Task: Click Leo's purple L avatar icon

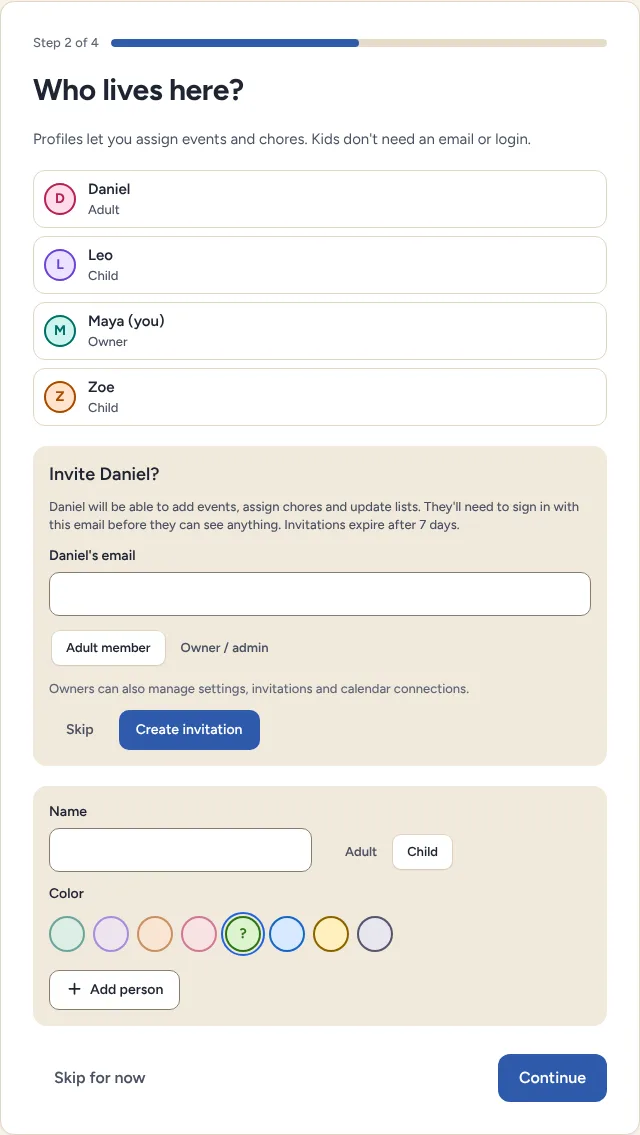Action: (60, 265)
